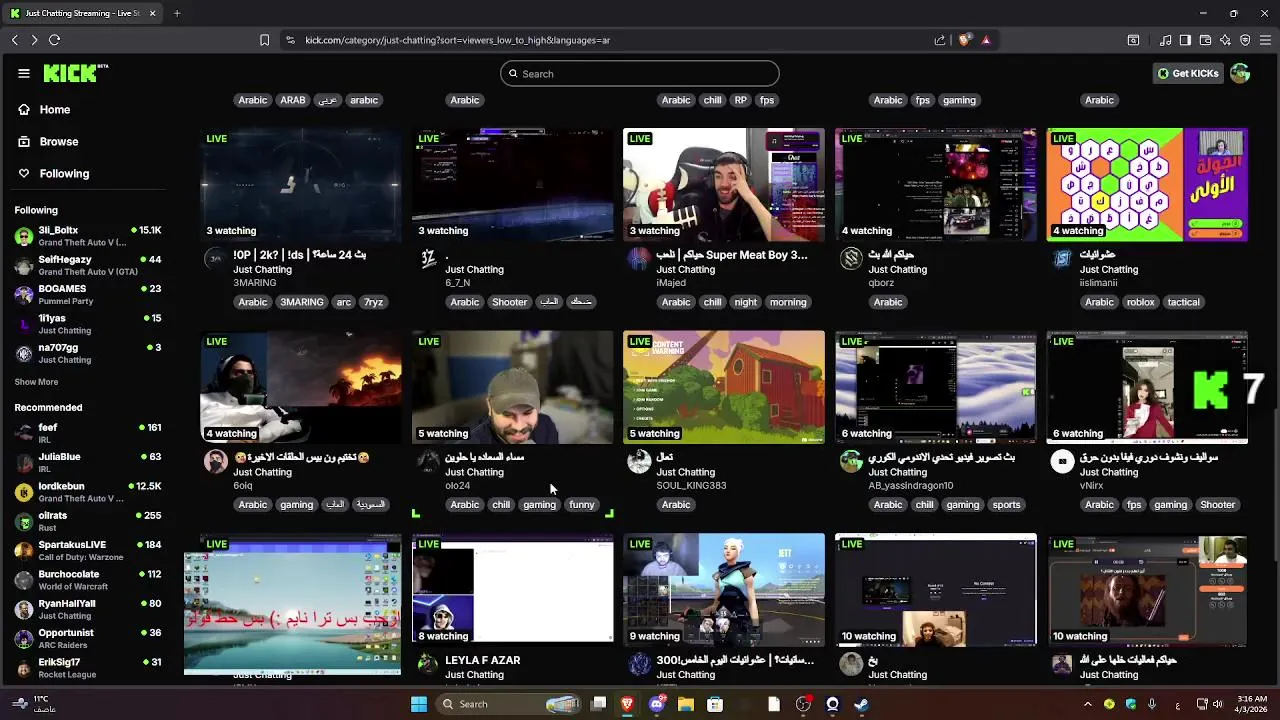This screenshot has height=720, width=1280.
Task: Open Browse in the sidebar
Action: point(59,142)
